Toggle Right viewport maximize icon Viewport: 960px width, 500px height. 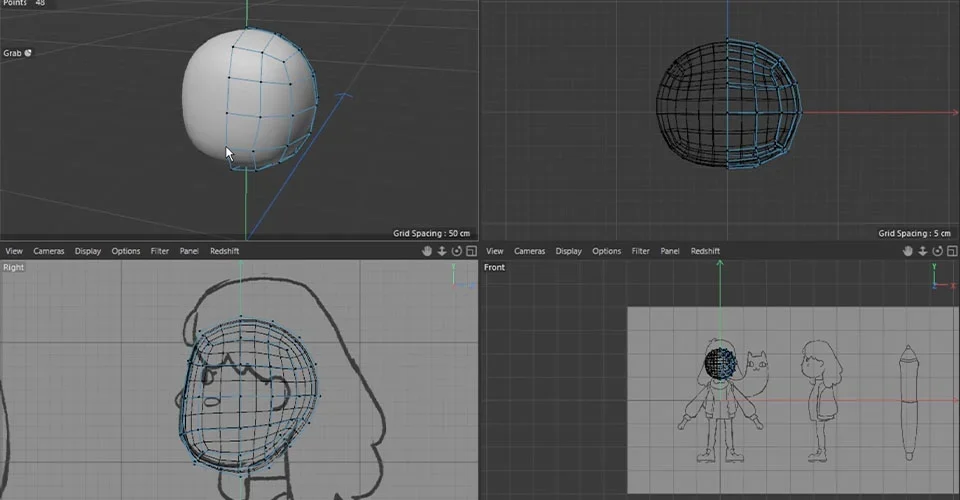click(x=471, y=251)
